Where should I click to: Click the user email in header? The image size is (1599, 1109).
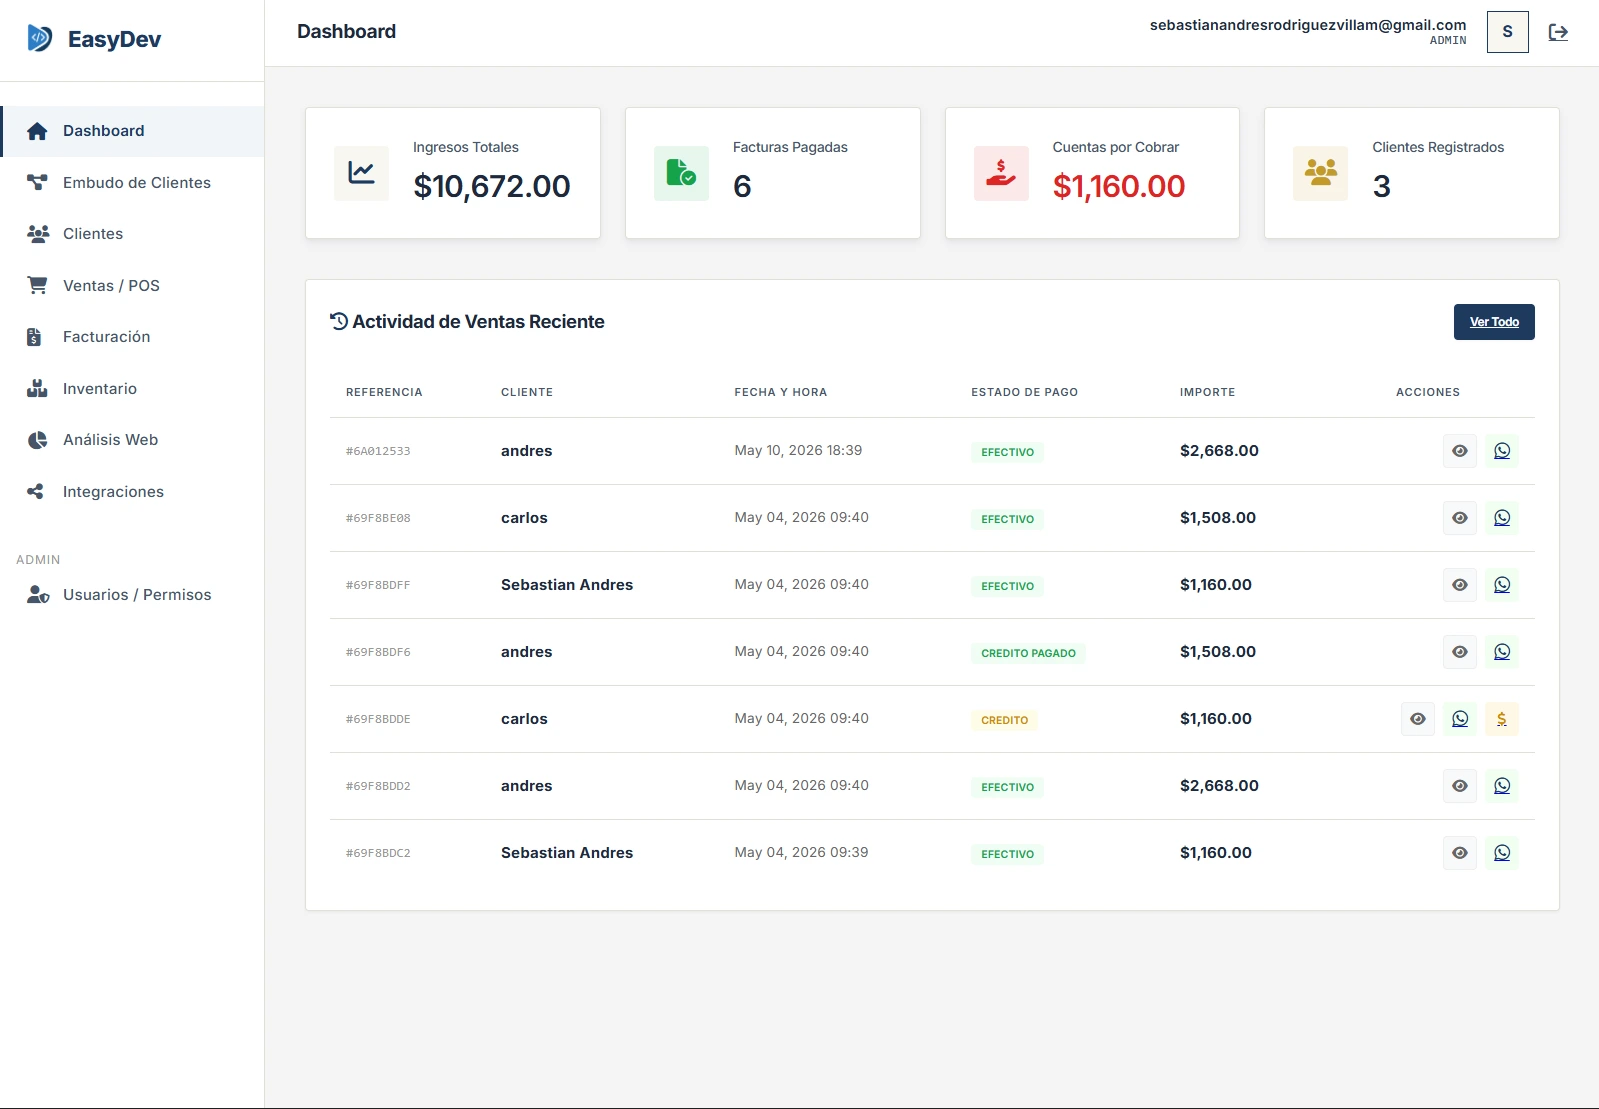coord(1308,25)
